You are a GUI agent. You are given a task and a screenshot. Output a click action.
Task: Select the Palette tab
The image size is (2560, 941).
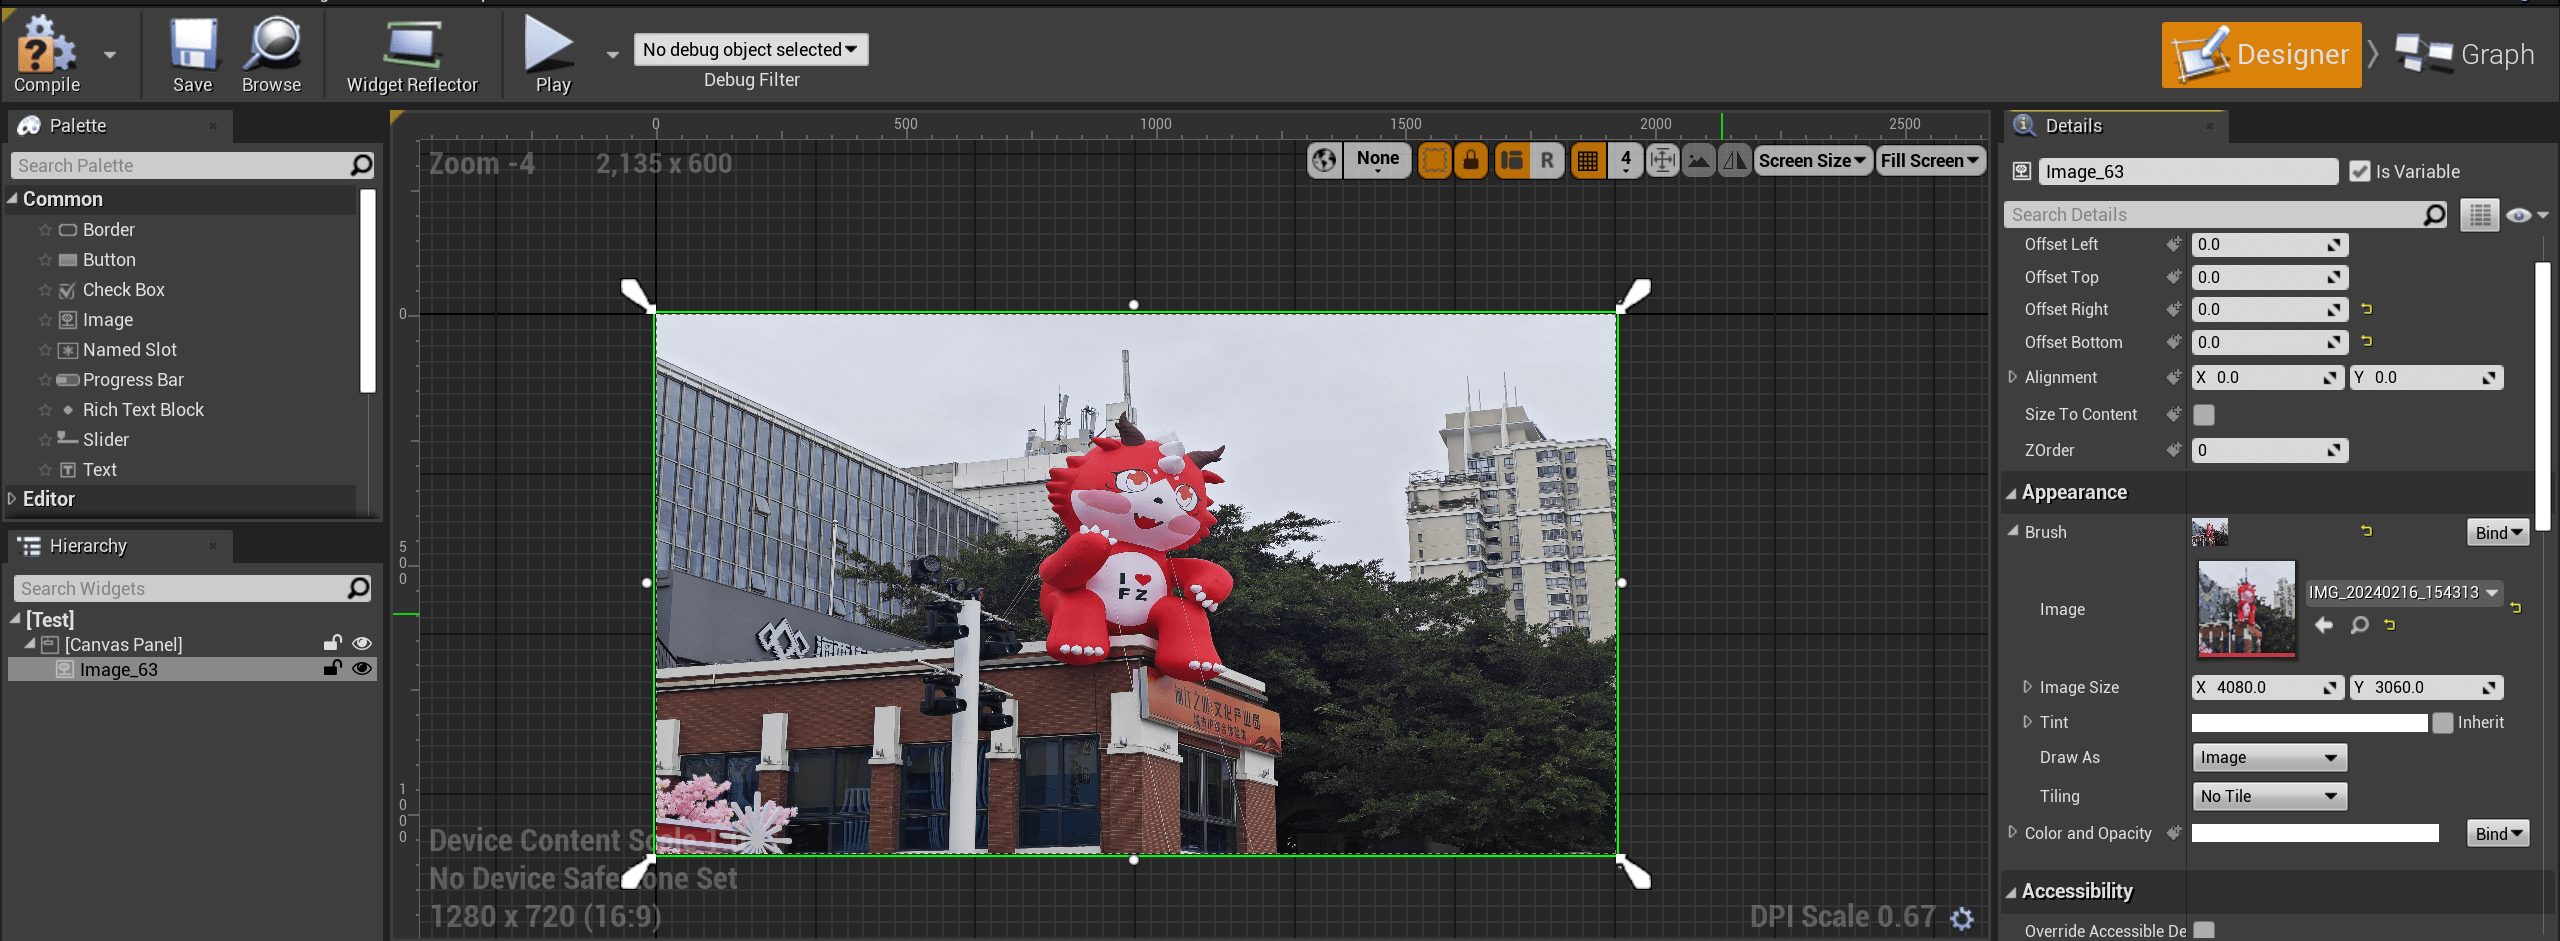pos(119,125)
